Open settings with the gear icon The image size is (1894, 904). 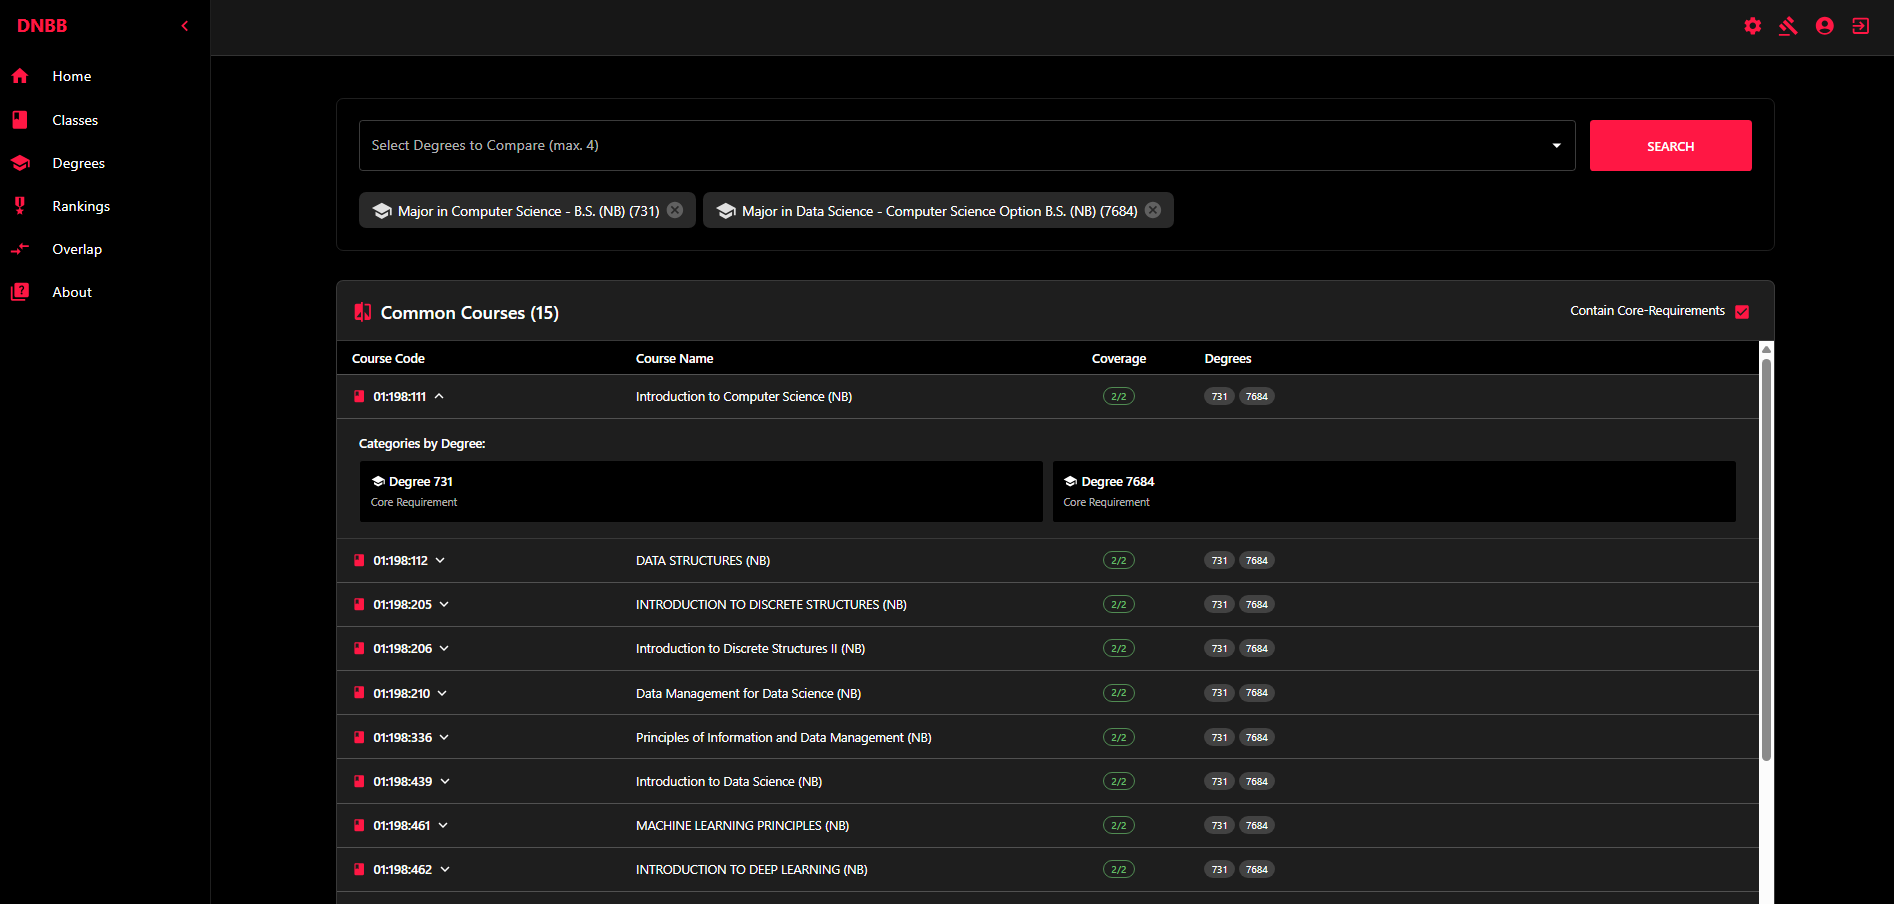(1753, 26)
